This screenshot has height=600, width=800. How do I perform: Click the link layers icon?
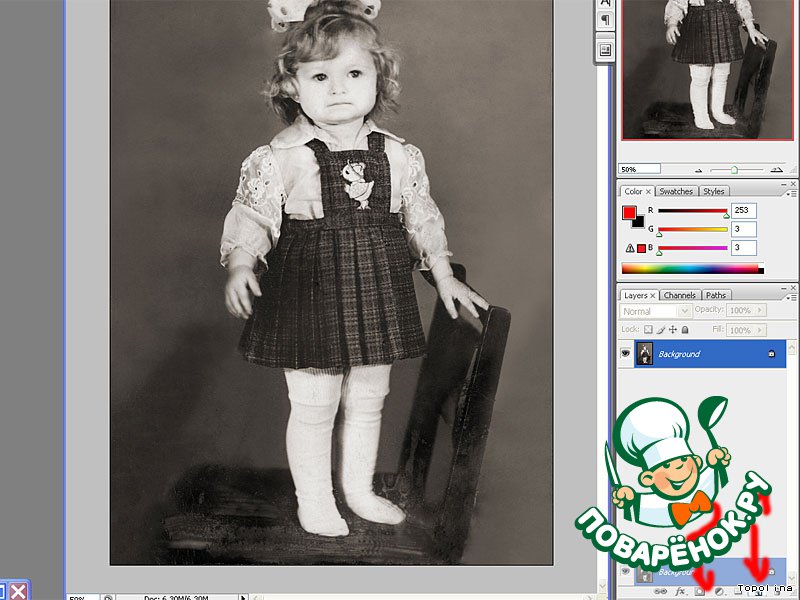click(x=662, y=592)
